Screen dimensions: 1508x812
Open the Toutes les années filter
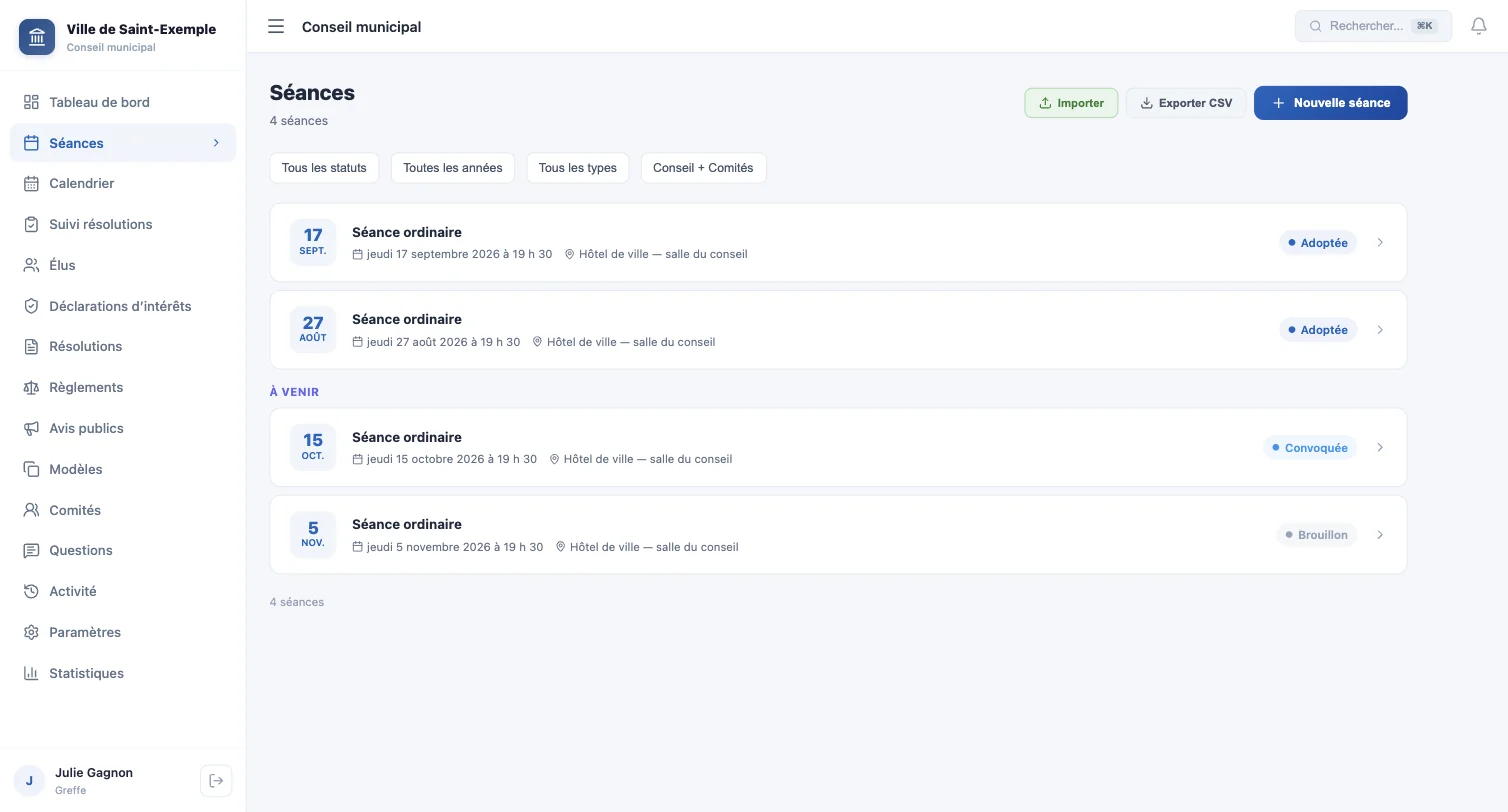(x=453, y=168)
